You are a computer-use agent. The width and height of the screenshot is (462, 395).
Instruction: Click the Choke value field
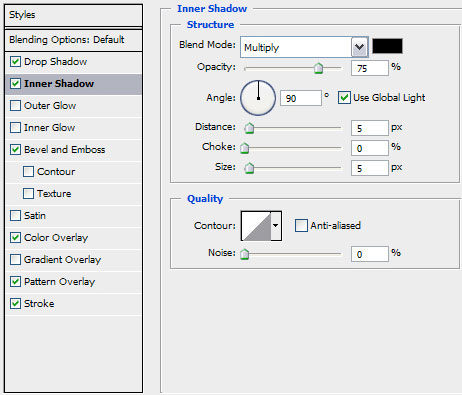[x=370, y=148]
